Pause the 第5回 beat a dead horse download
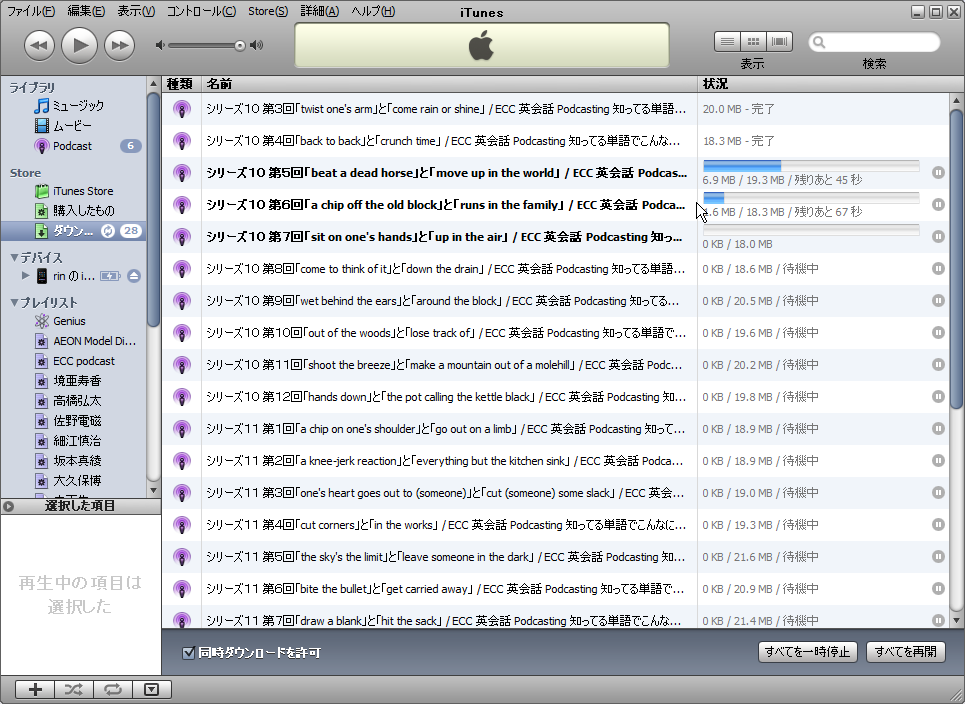The image size is (965, 704). [x=938, y=173]
